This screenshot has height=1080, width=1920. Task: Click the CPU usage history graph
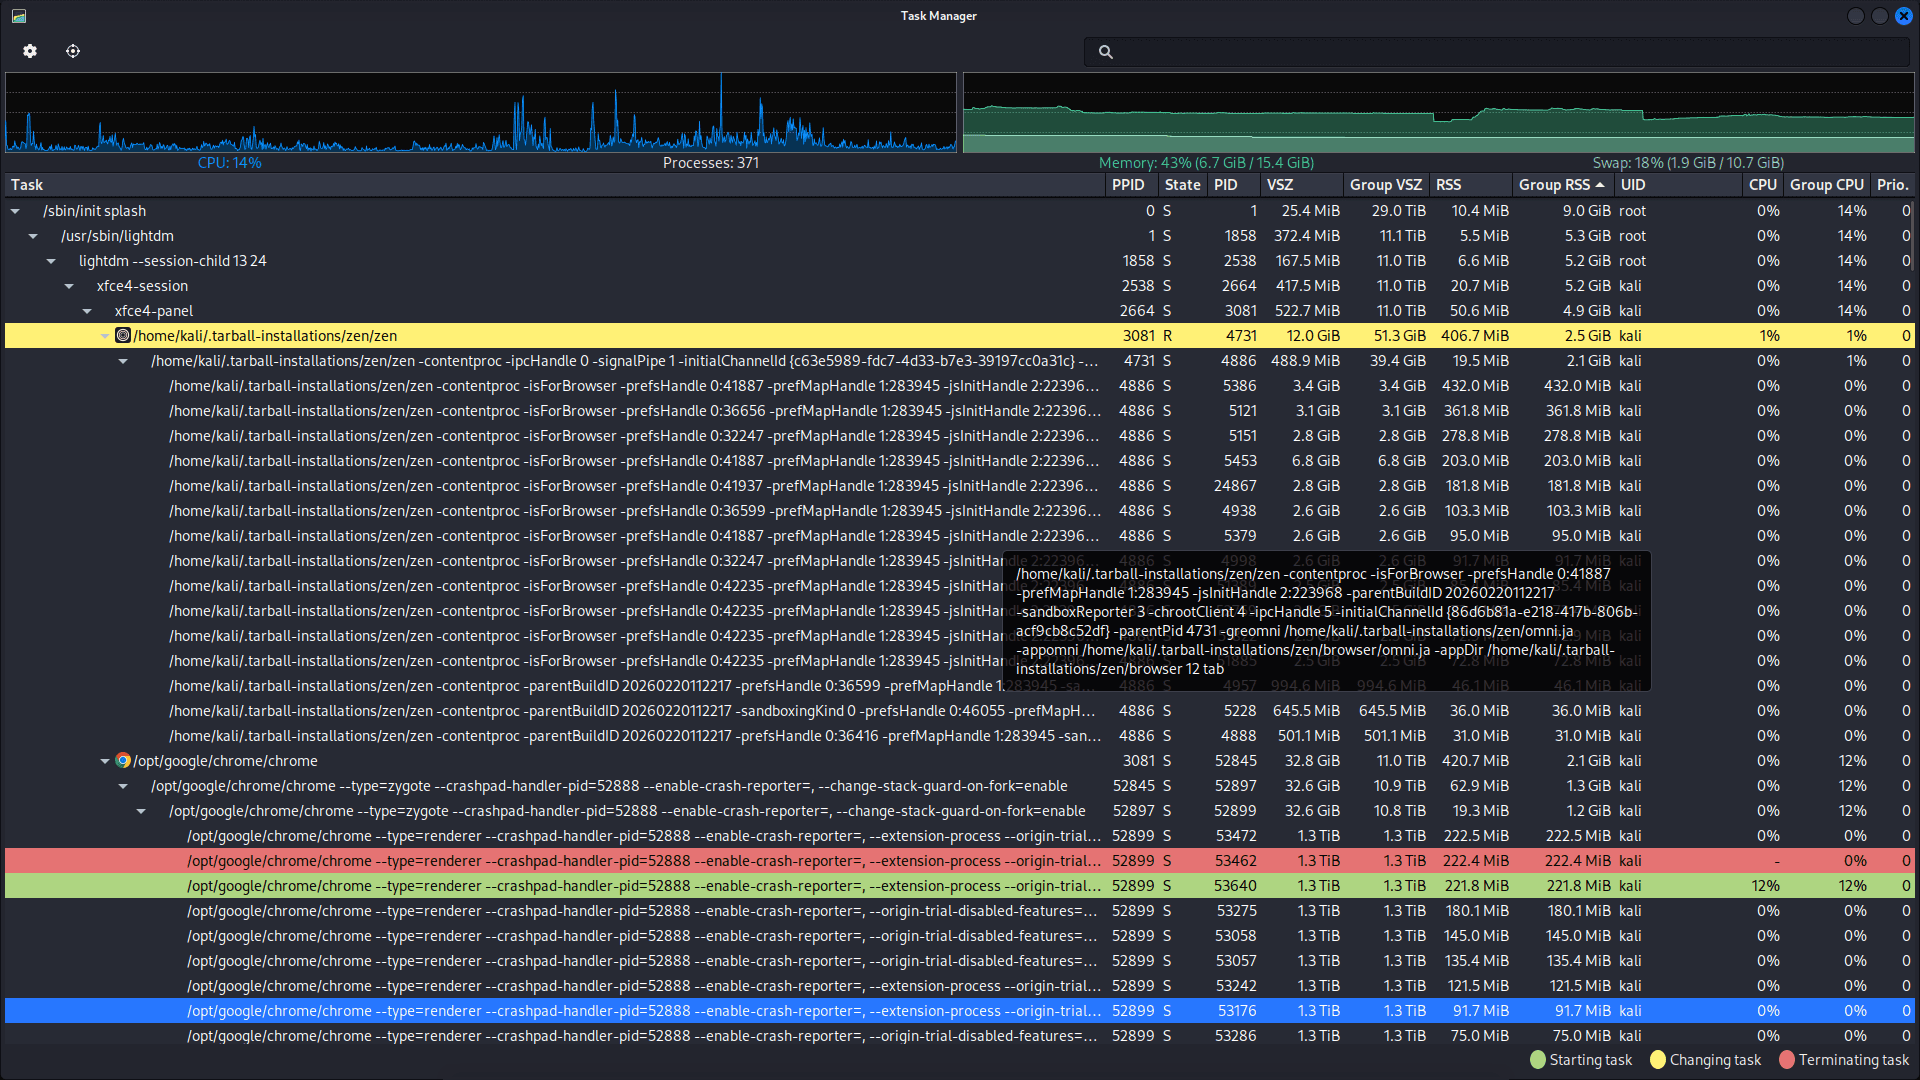click(481, 112)
